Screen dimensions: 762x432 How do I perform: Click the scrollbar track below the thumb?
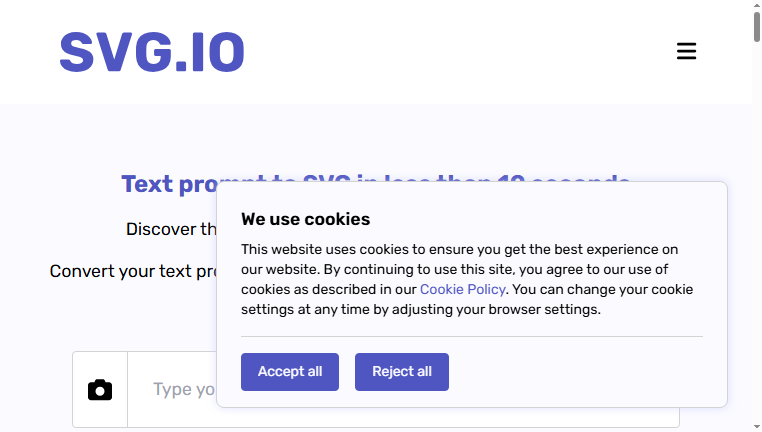click(x=757, y=232)
